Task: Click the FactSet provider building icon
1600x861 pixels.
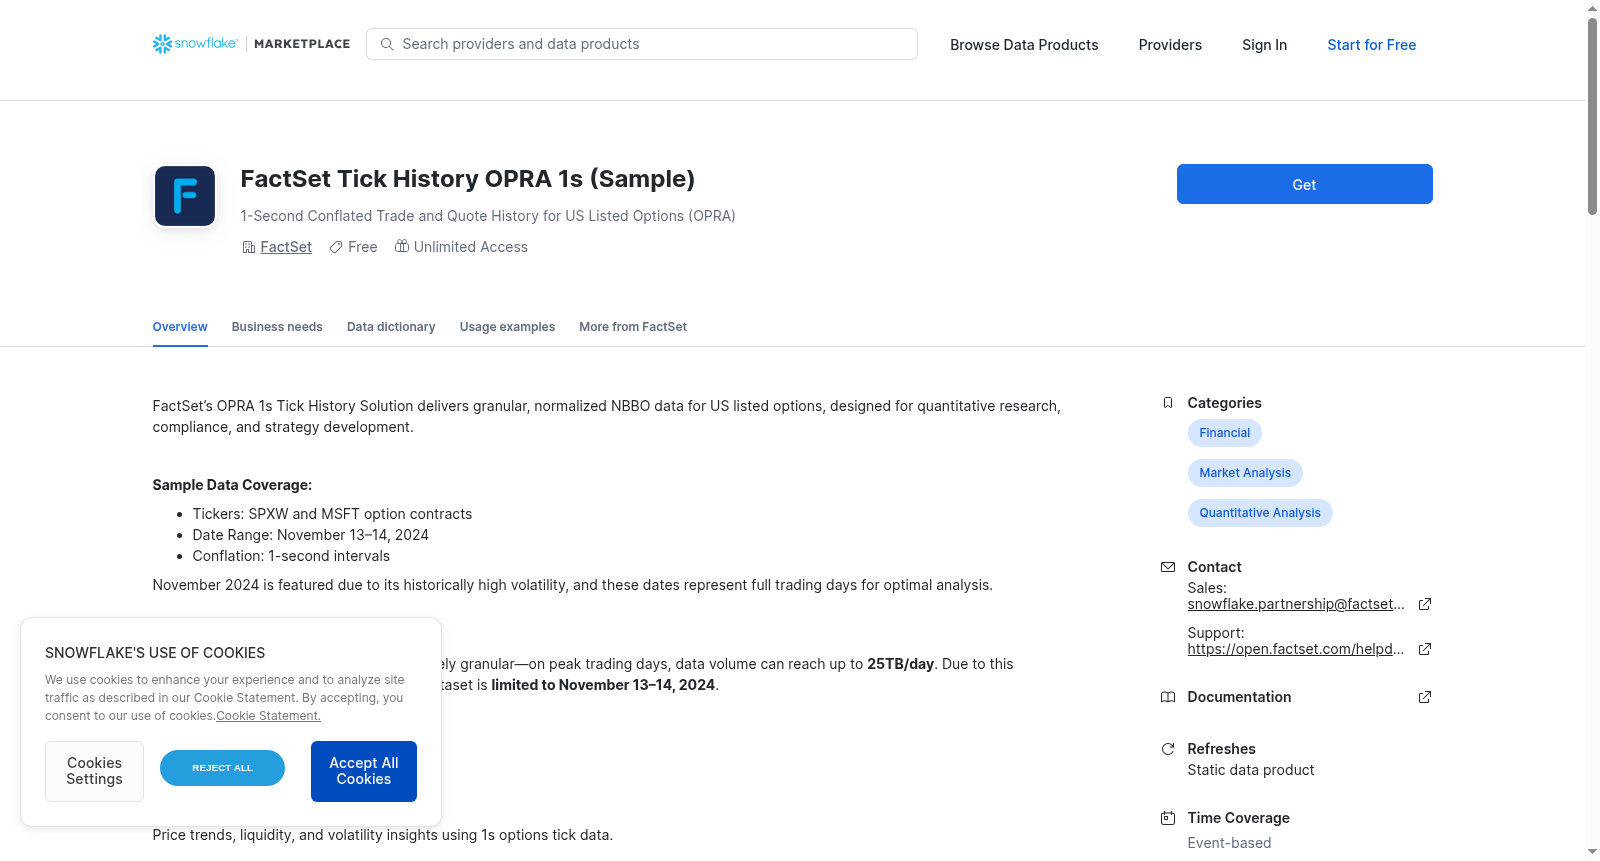Action: pos(249,247)
